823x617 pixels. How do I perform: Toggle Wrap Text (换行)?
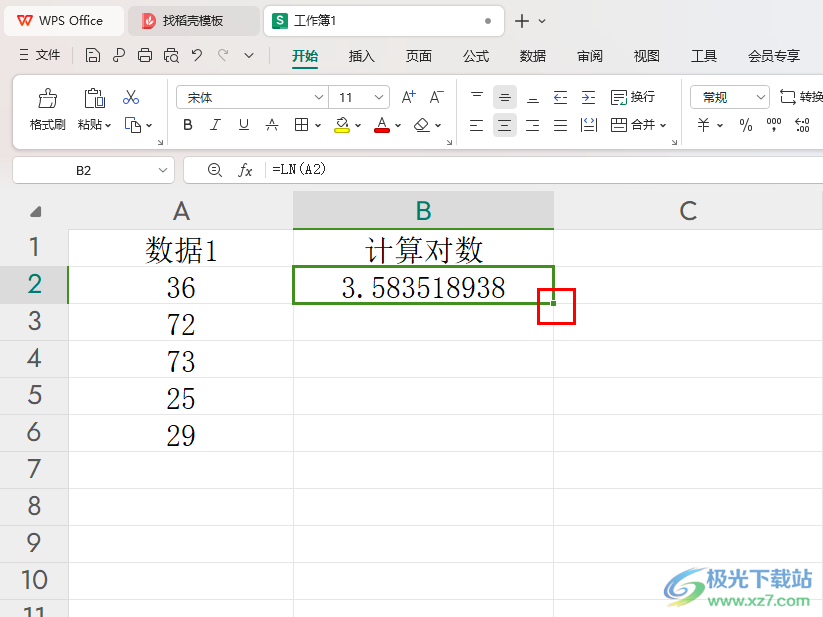point(633,98)
